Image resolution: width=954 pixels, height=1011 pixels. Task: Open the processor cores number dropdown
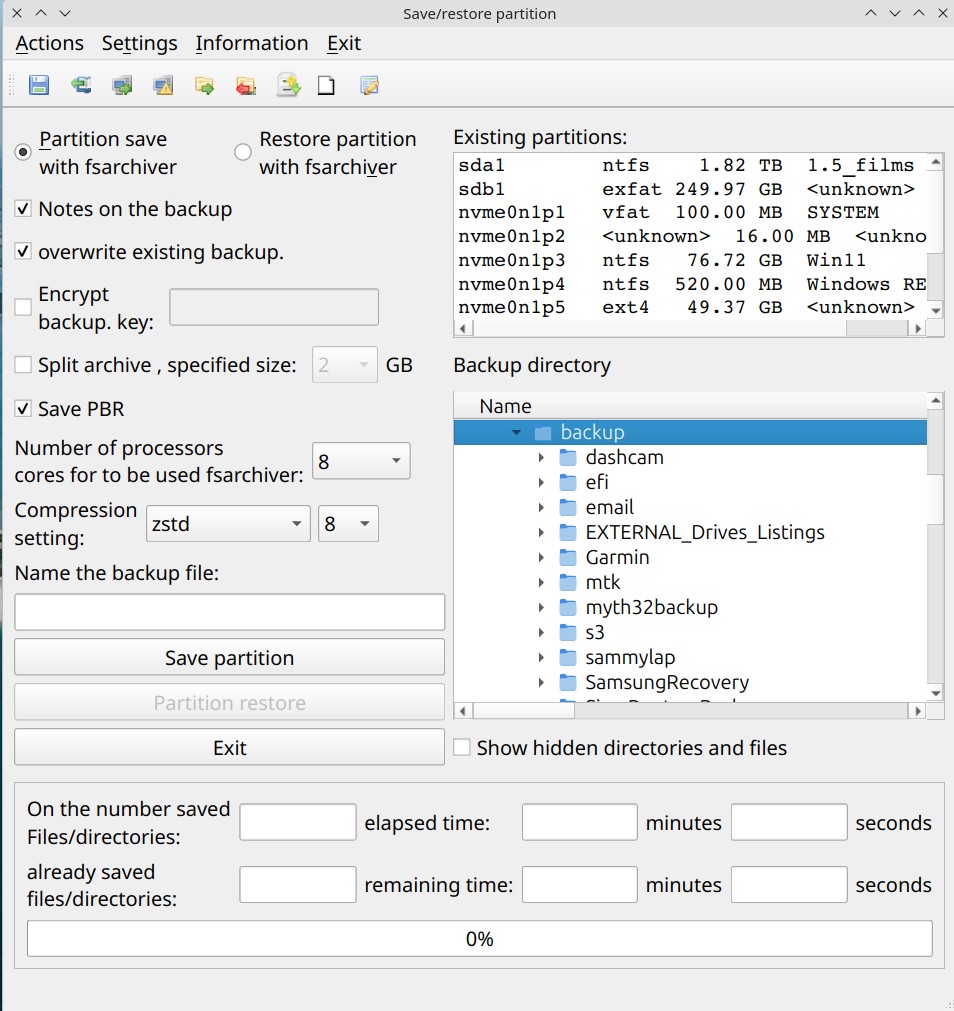[x=361, y=461]
